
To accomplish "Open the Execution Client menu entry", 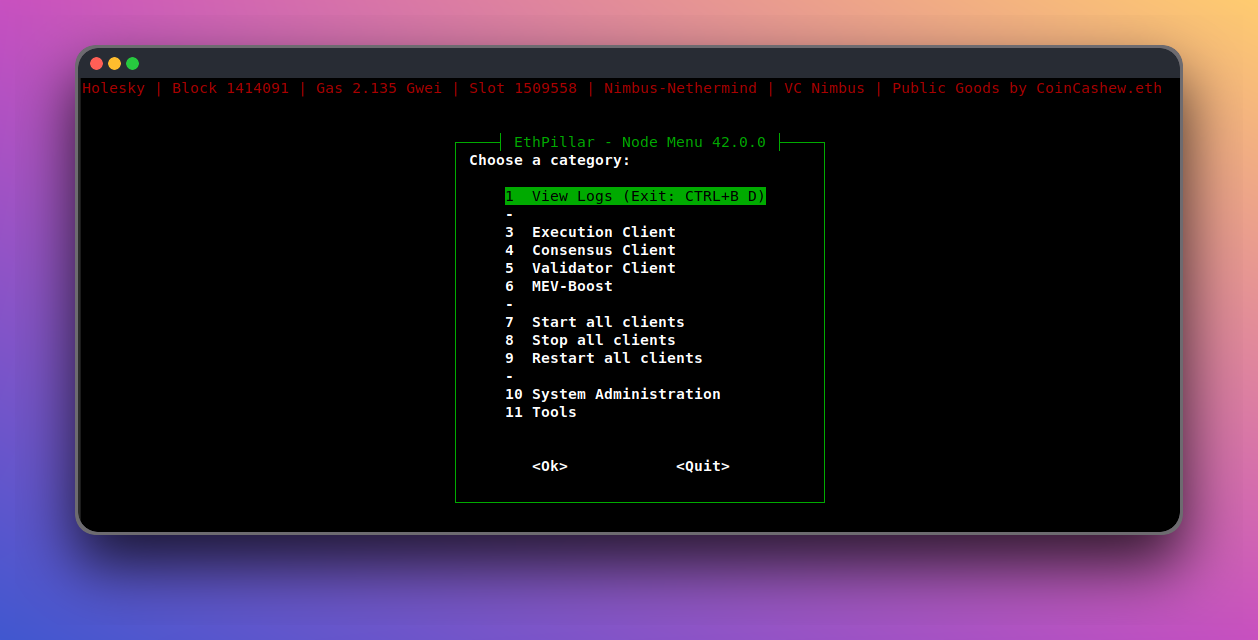I will (590, 232).
